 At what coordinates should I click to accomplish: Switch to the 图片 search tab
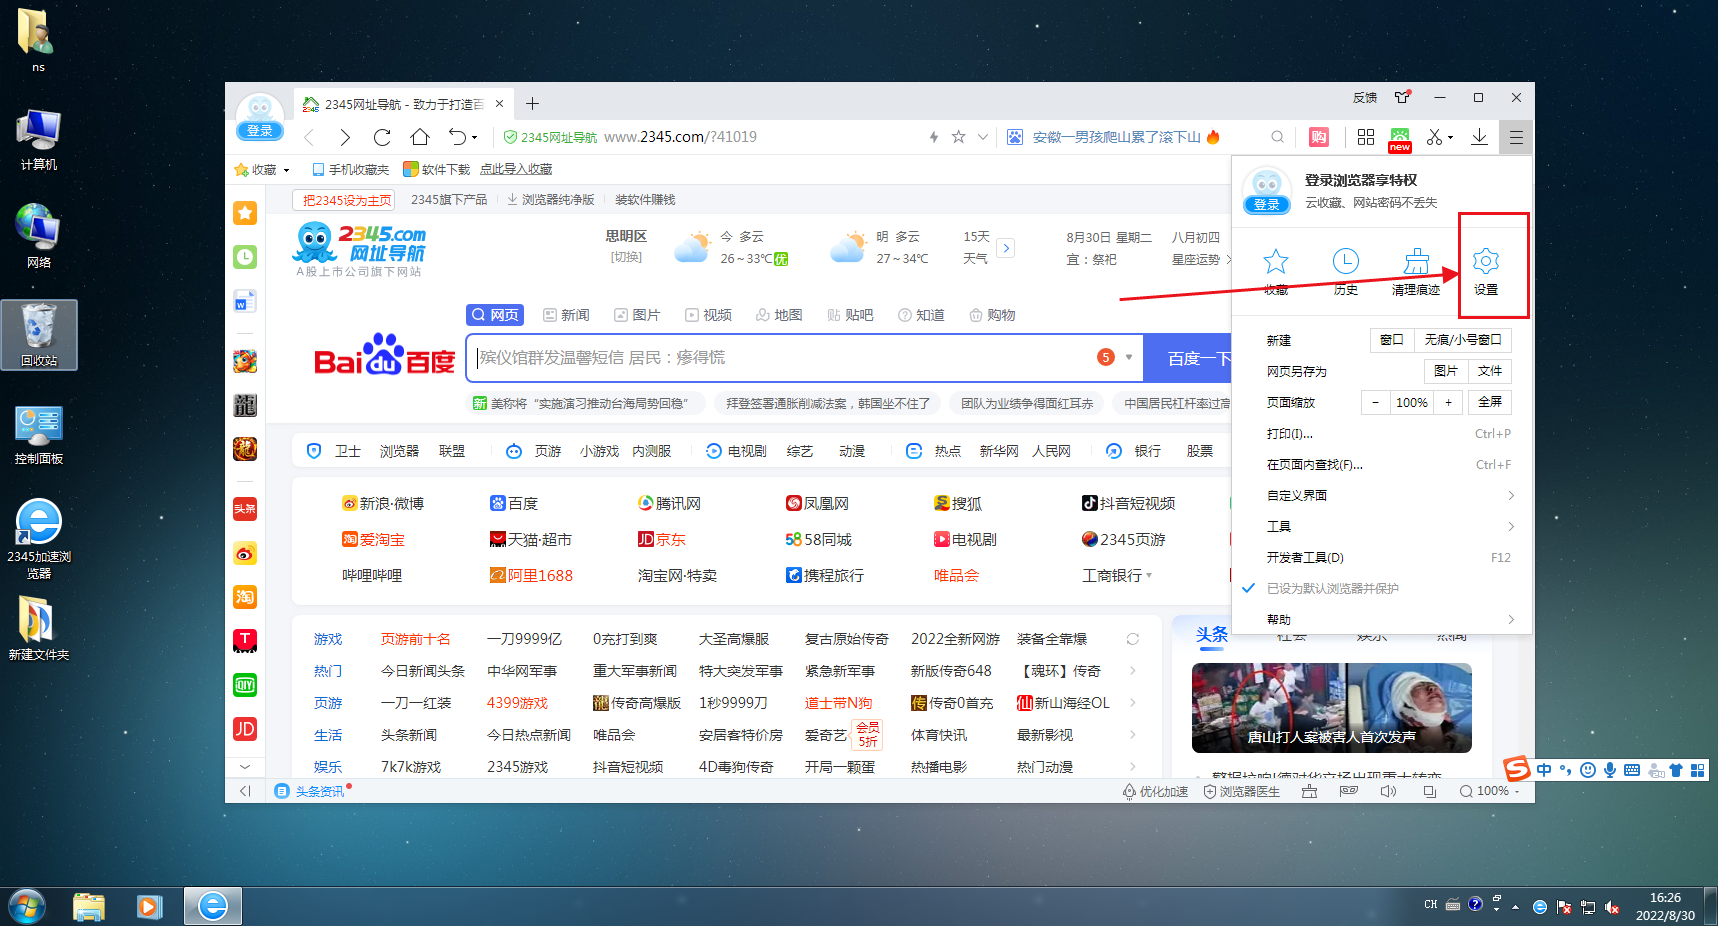click(637, 315)
